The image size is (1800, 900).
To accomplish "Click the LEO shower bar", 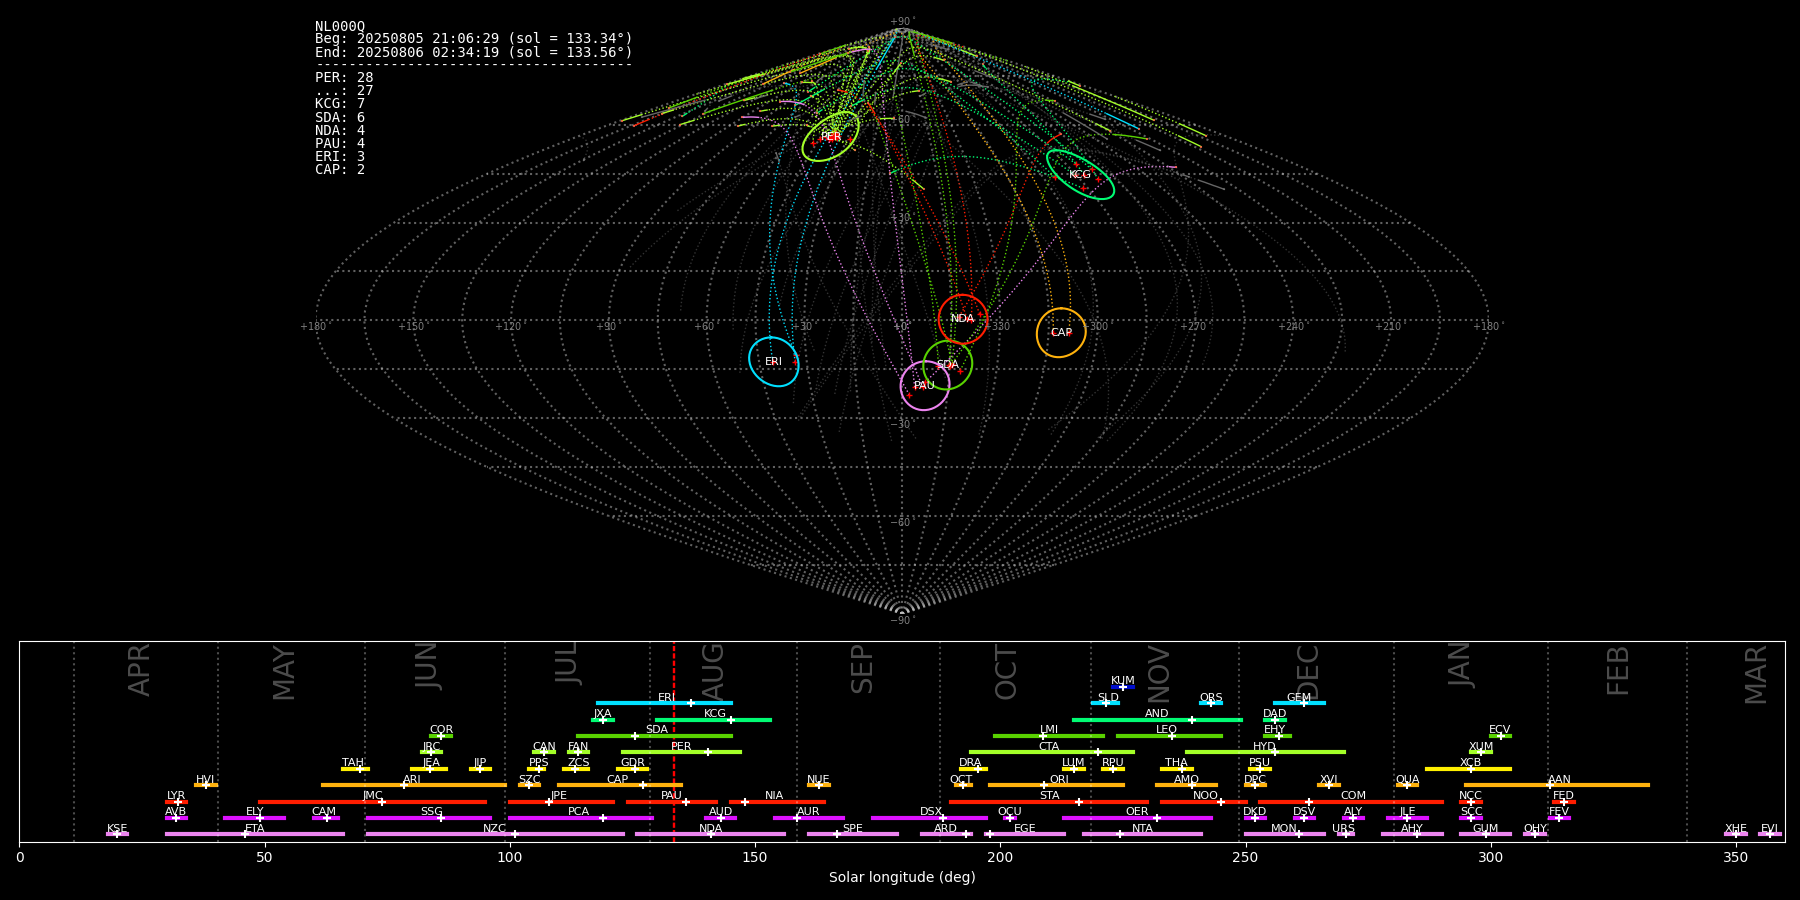I will point(1169,736).
